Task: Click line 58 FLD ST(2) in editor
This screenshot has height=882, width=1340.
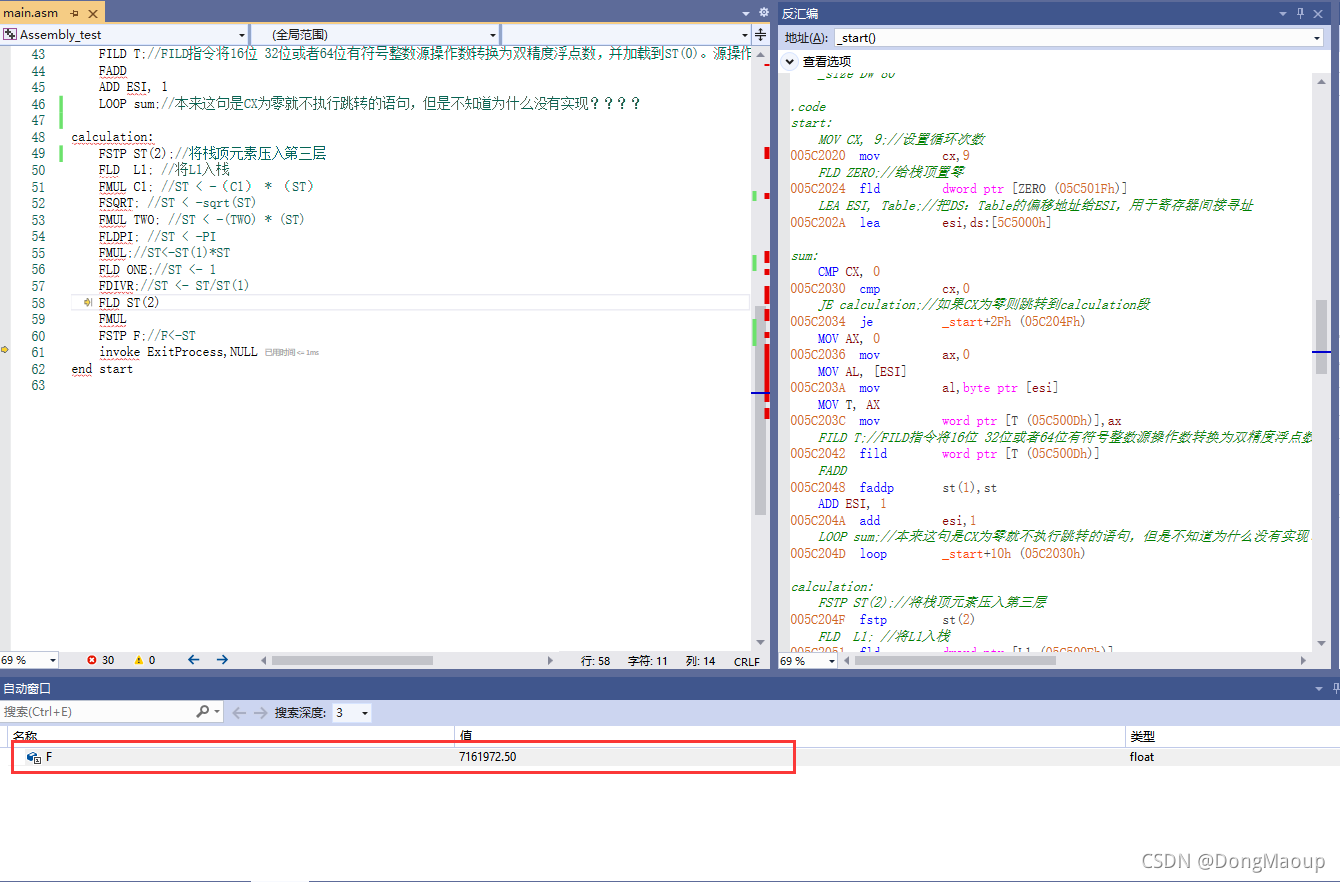Action: [x=128, y=302]
